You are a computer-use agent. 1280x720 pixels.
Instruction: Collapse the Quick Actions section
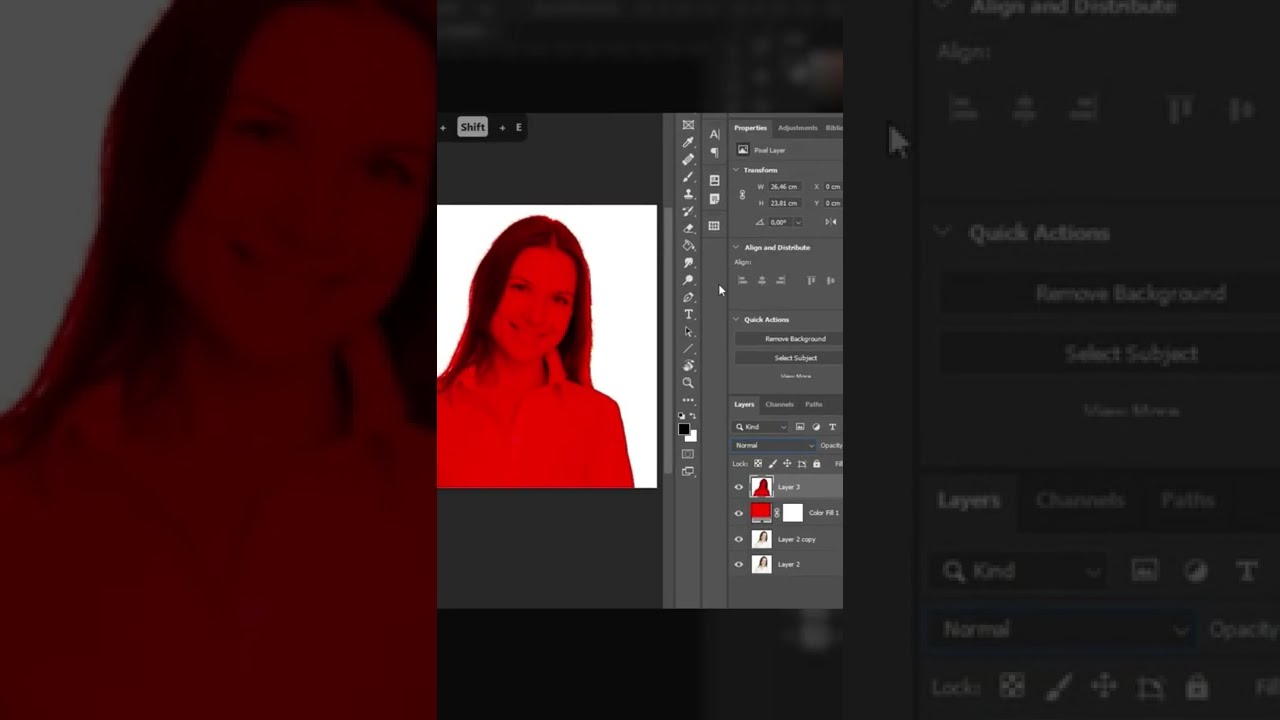(737, 319)
